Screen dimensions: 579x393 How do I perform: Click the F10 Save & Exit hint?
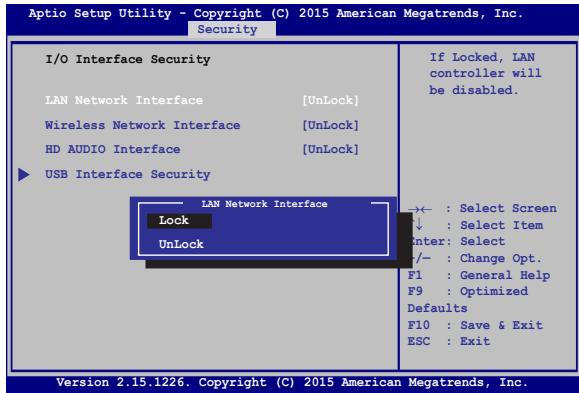point(475,325)
